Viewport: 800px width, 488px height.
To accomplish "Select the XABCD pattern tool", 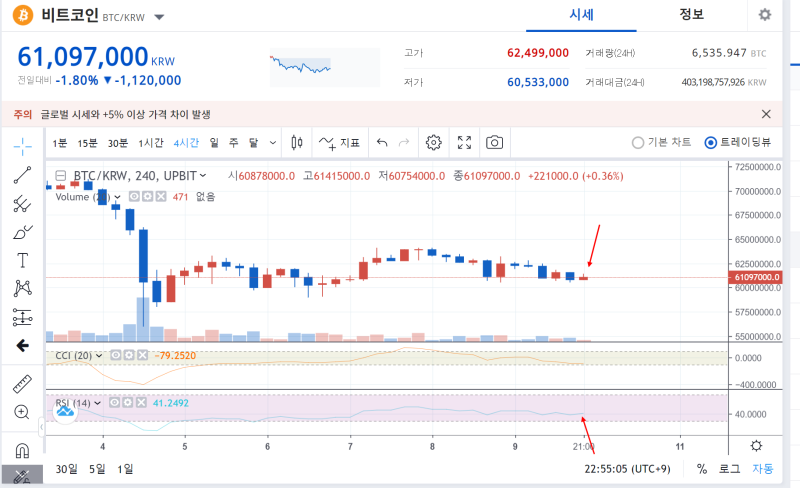I will click(22, 288).
